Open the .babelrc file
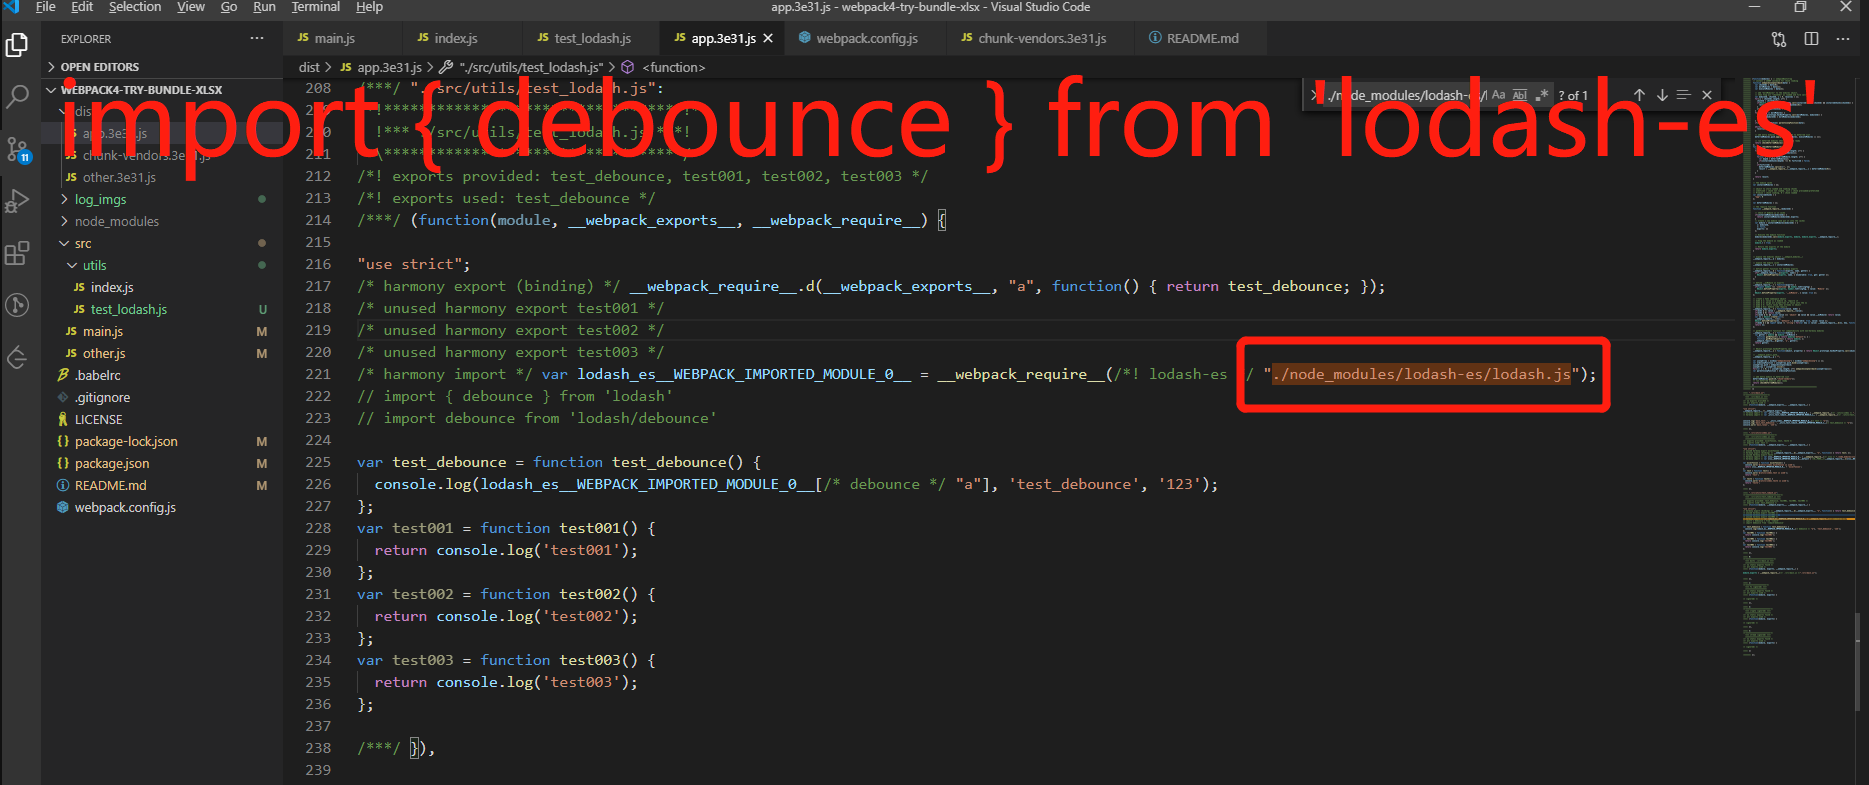The image size is (1869, 785). point(161,375)
